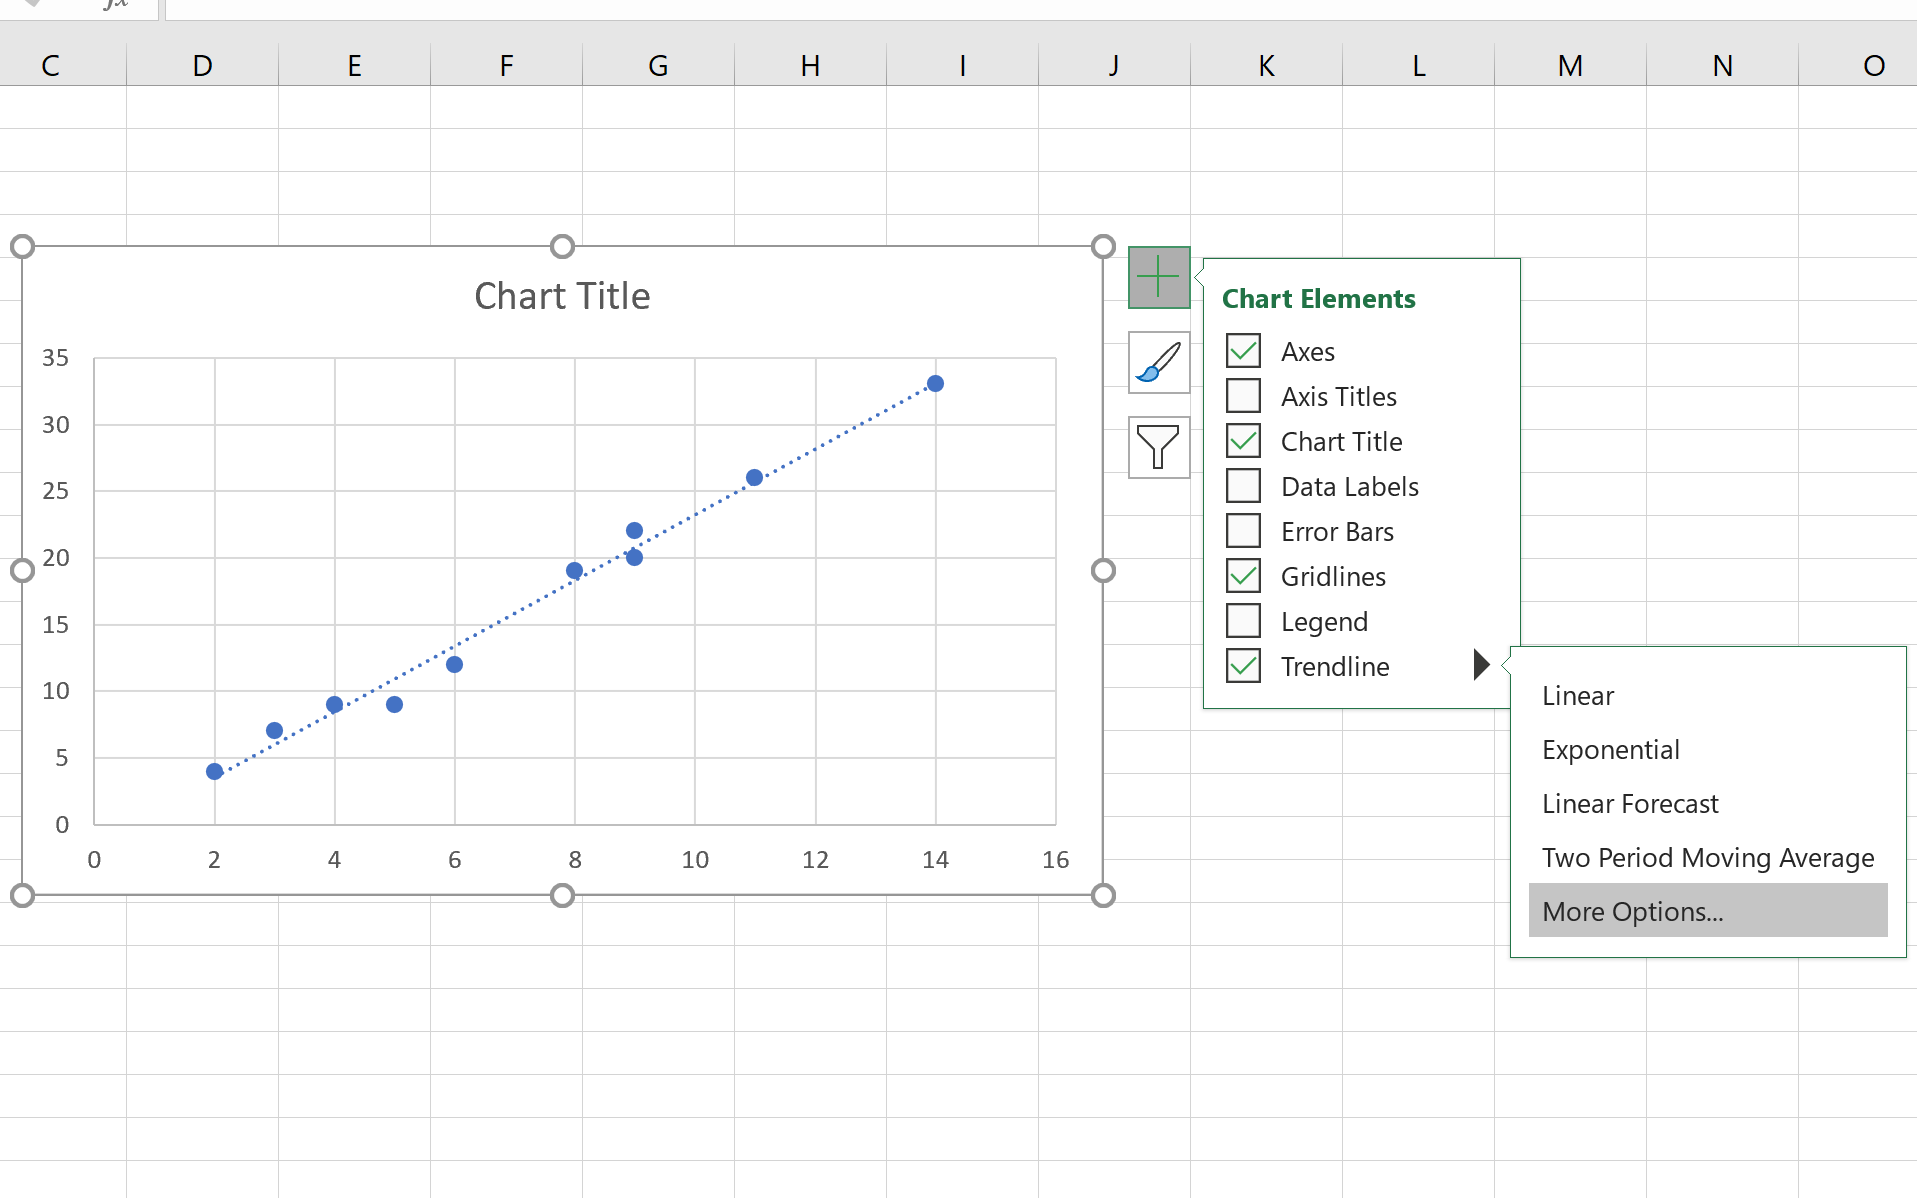Viewport: 1917px width, 1198px height.
Task: Open the Chart Styles paintbrush button
Action: [1158, 362]
